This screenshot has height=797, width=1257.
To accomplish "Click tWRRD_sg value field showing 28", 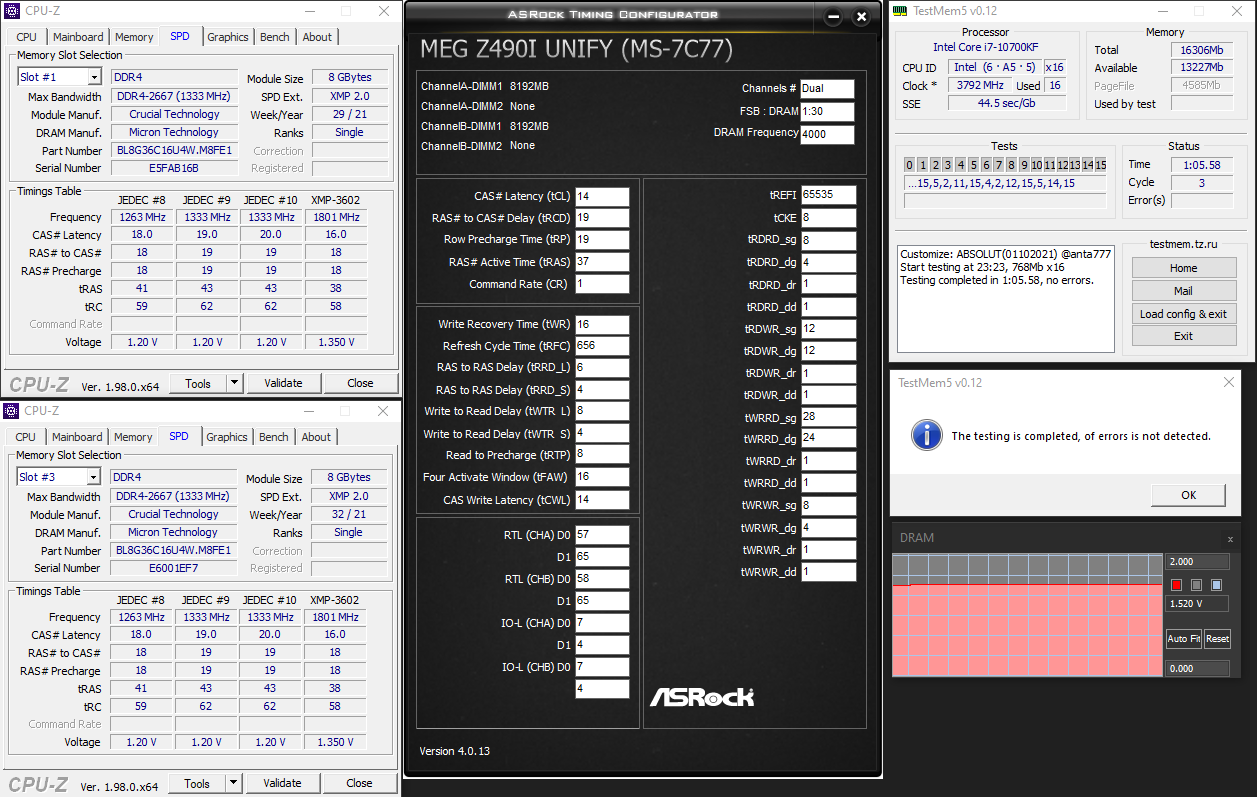I will (x=828, y=417).
